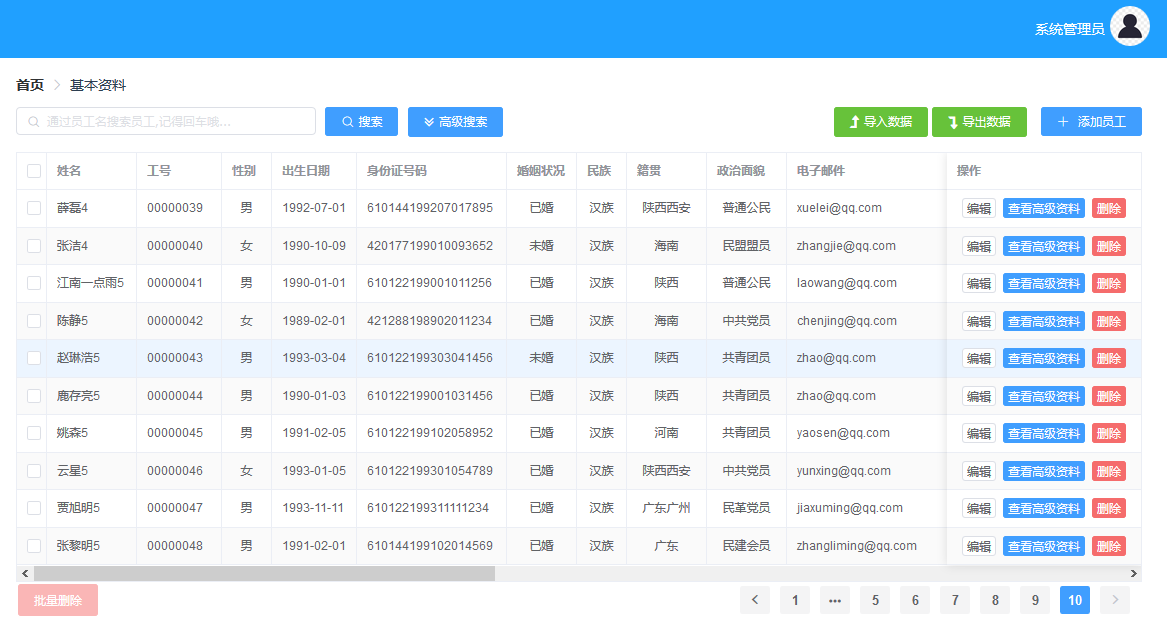This screenshot has height=624, width=1167.
Task: Click ID number 610122199311111234 cell
Action: 428,508
